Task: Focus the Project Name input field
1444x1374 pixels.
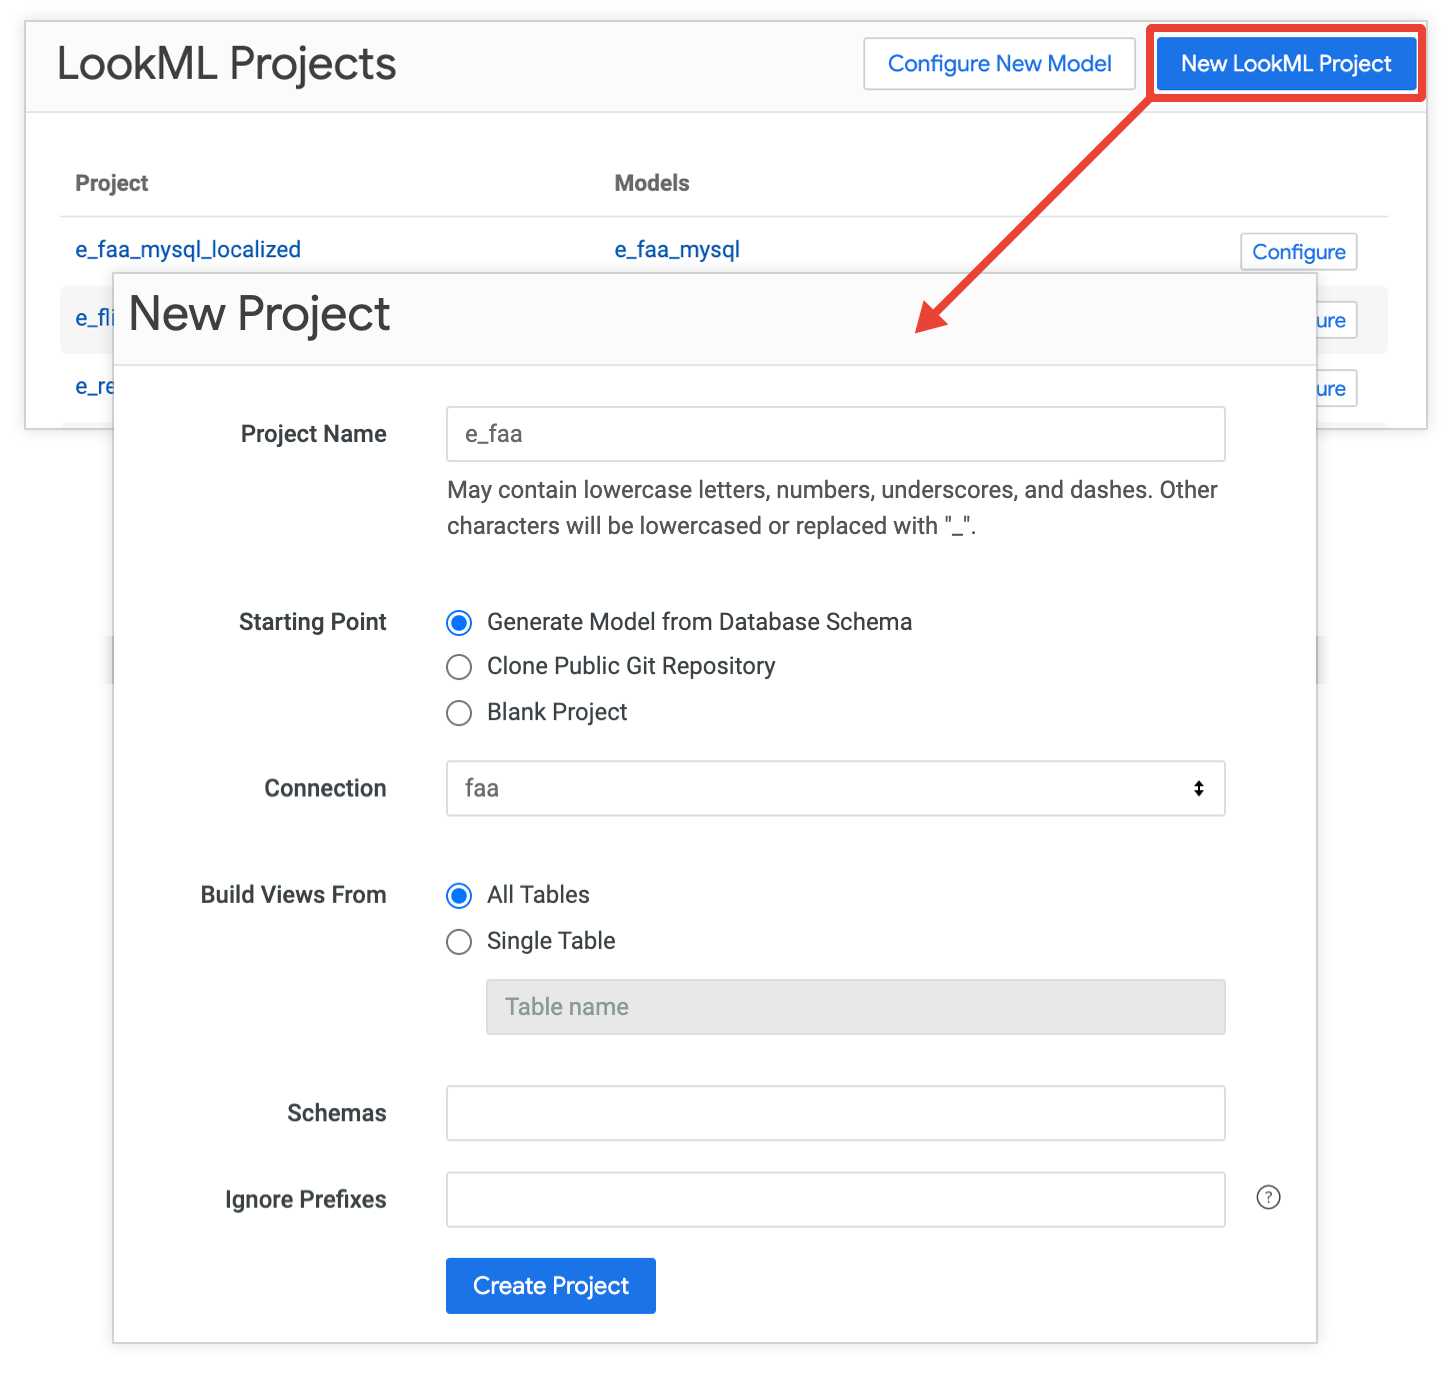Action: (835, 434)
